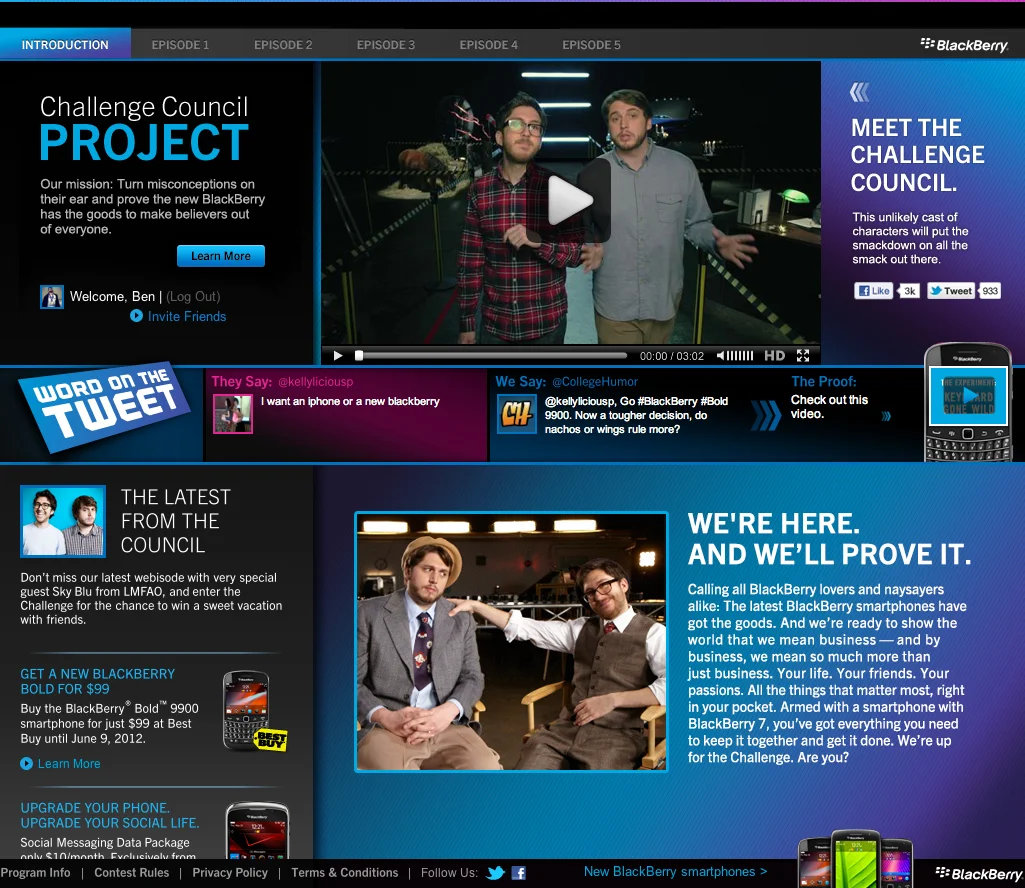This screenshot has height=888, width=1025.
Task: Mute the video with the speaker icon
Action: [720, 356]
